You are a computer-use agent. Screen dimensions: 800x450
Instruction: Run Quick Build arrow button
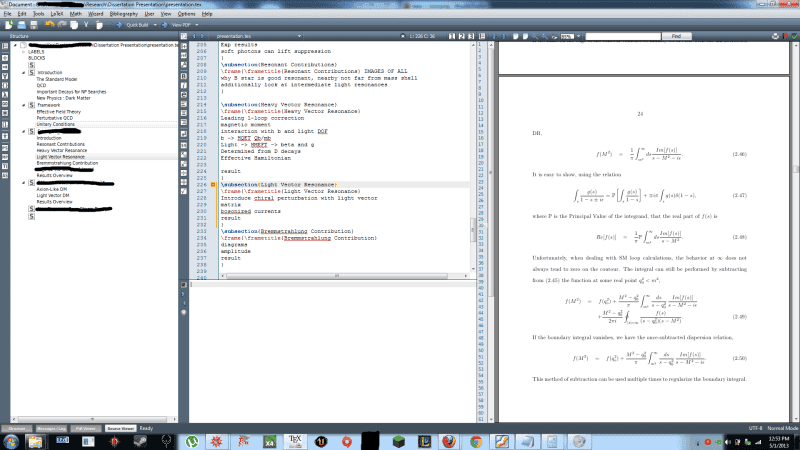119,25
